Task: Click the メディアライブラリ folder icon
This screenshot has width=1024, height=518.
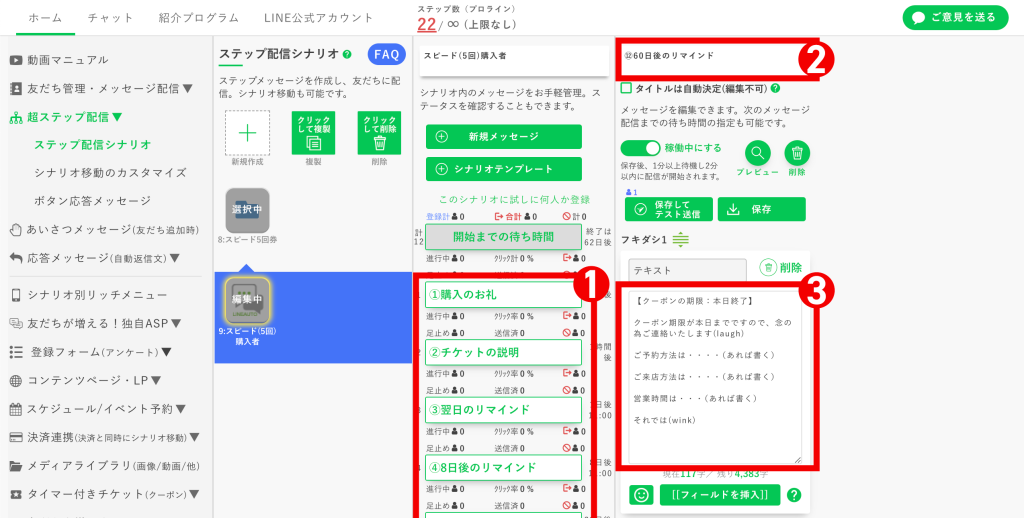Action: (16, 466)
